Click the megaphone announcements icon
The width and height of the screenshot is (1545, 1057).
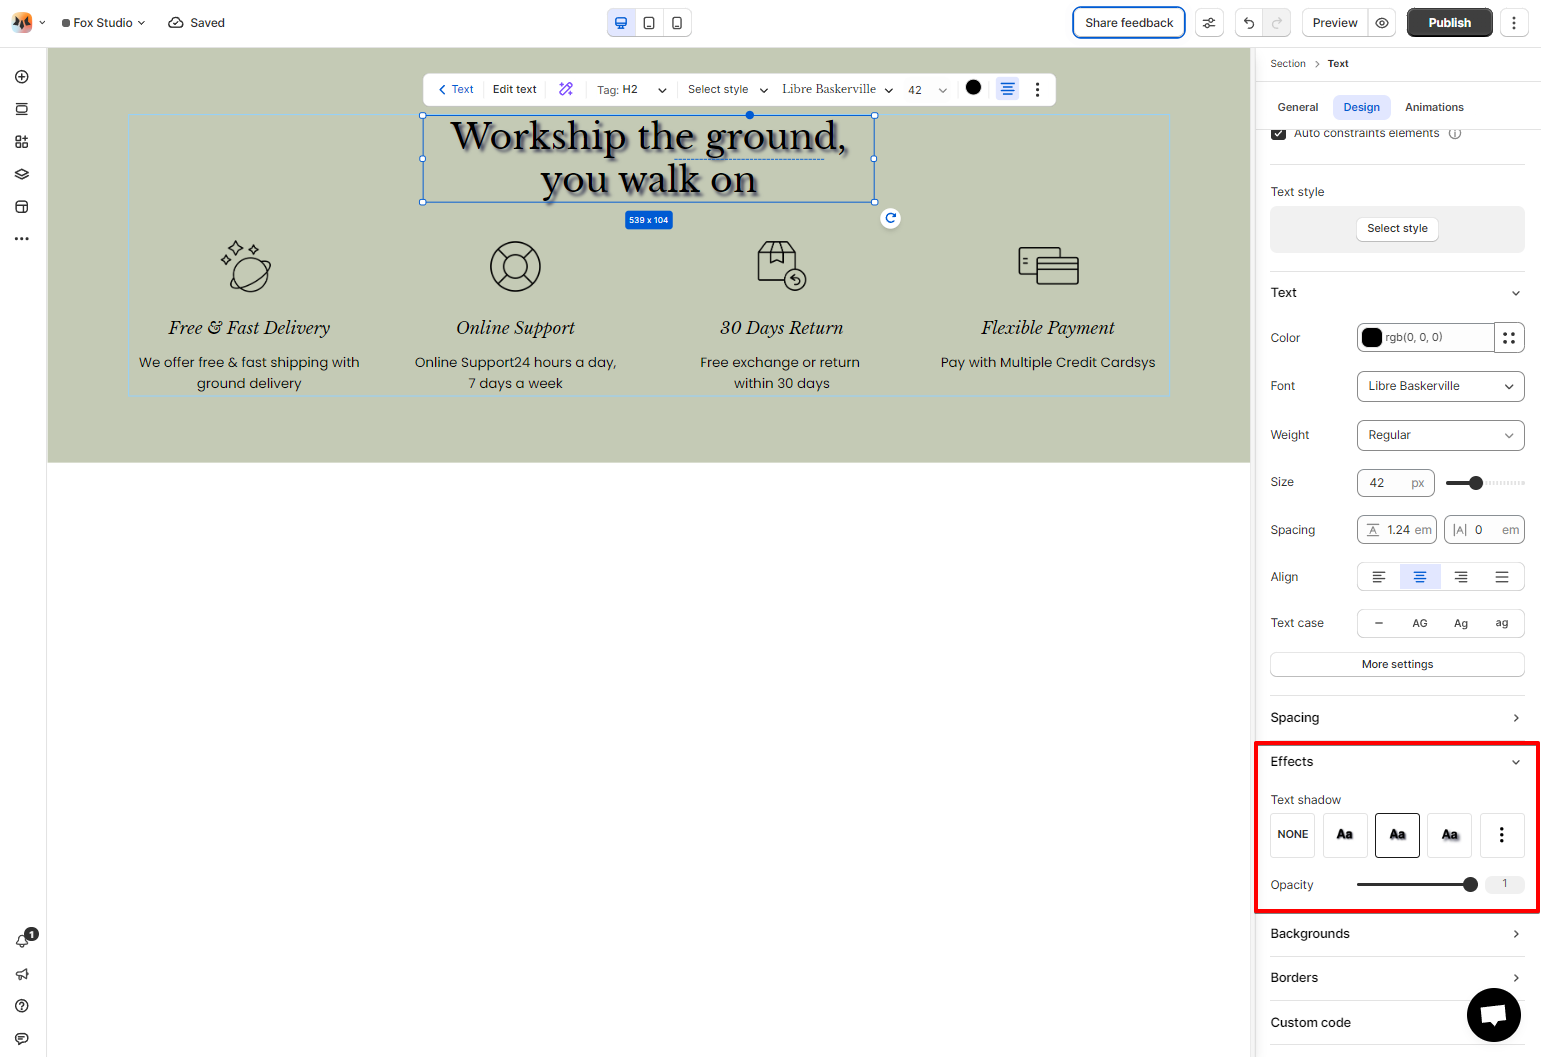pos(22,974)
